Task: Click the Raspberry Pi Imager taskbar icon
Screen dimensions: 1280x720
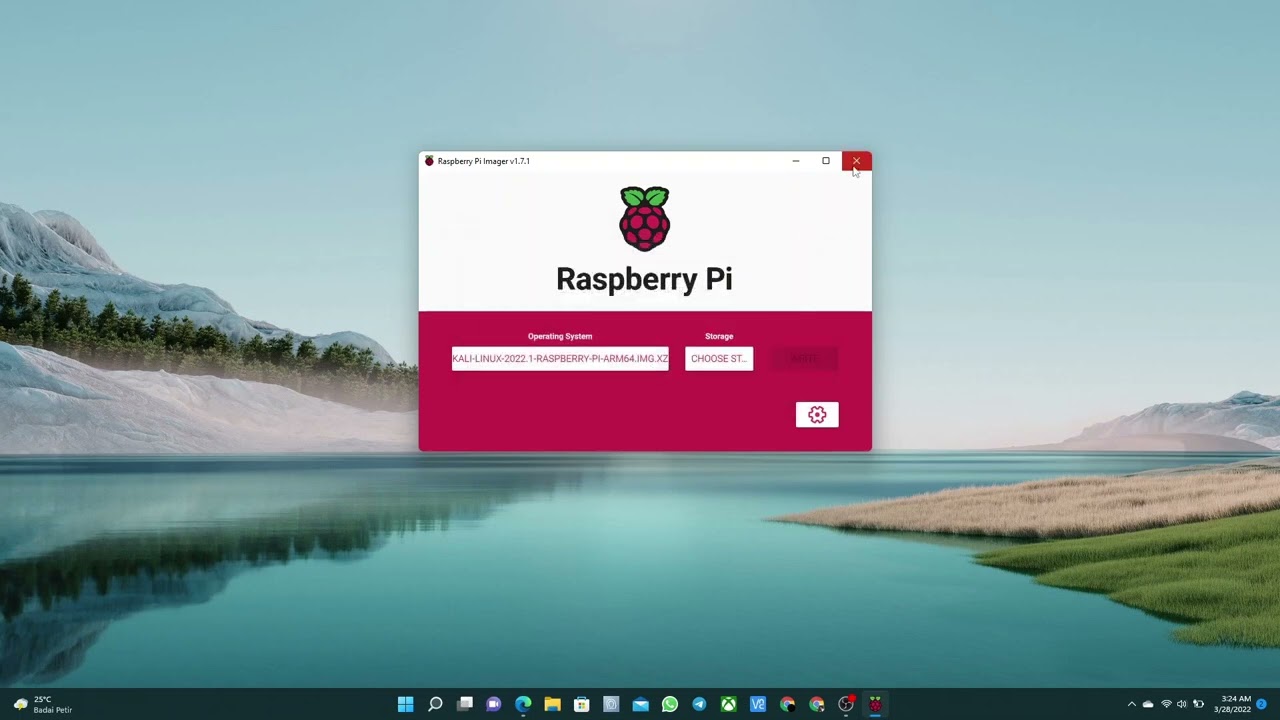Action: (875, 704)
